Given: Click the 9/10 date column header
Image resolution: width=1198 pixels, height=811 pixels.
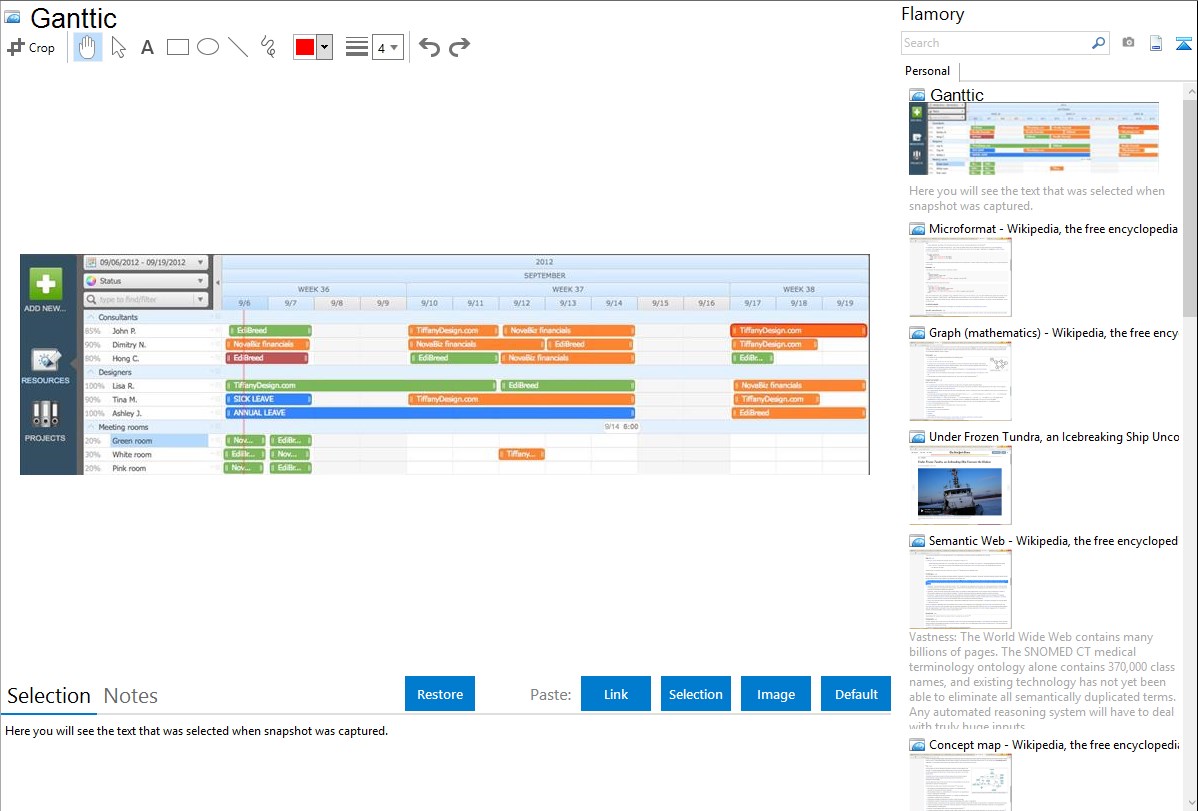Looking at the screenshot, I should coord(429,303).
